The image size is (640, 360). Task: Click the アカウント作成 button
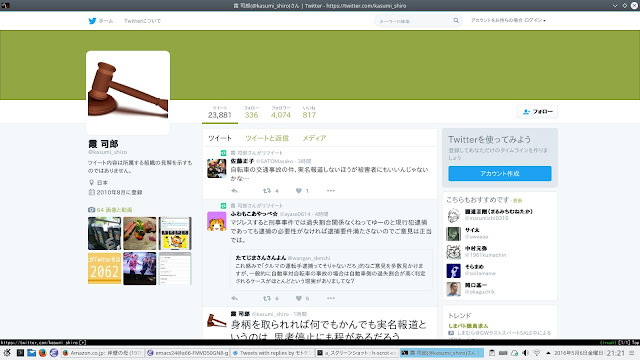tap(500, 173)
